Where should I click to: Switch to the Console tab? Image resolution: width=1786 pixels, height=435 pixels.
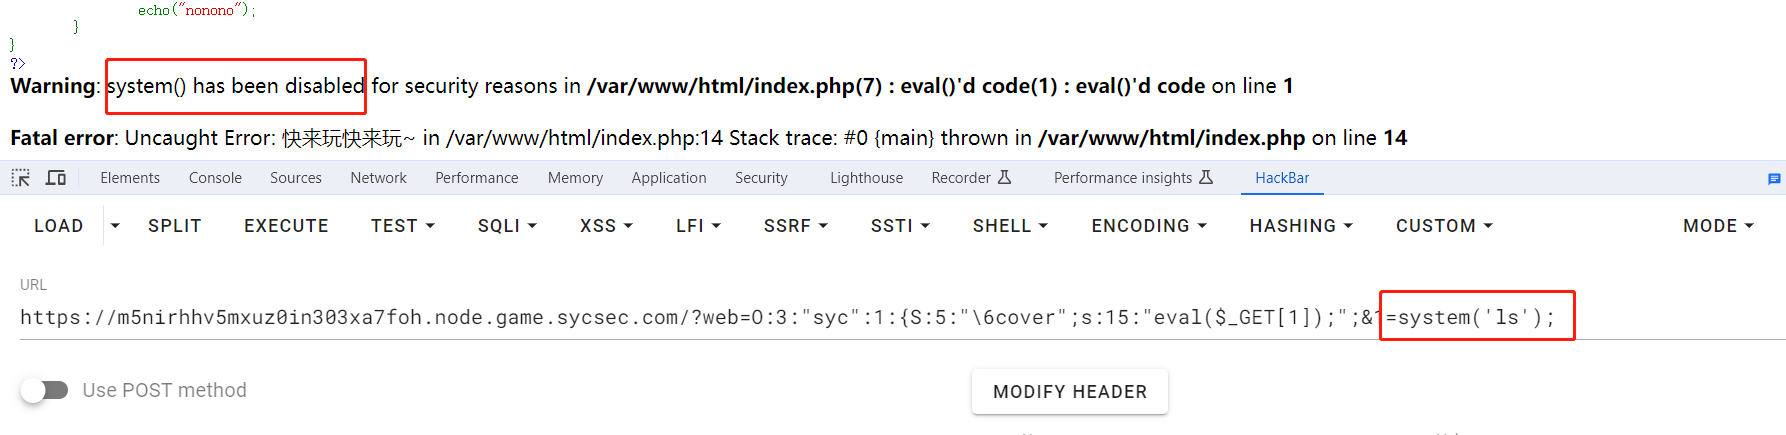(215, 178)
